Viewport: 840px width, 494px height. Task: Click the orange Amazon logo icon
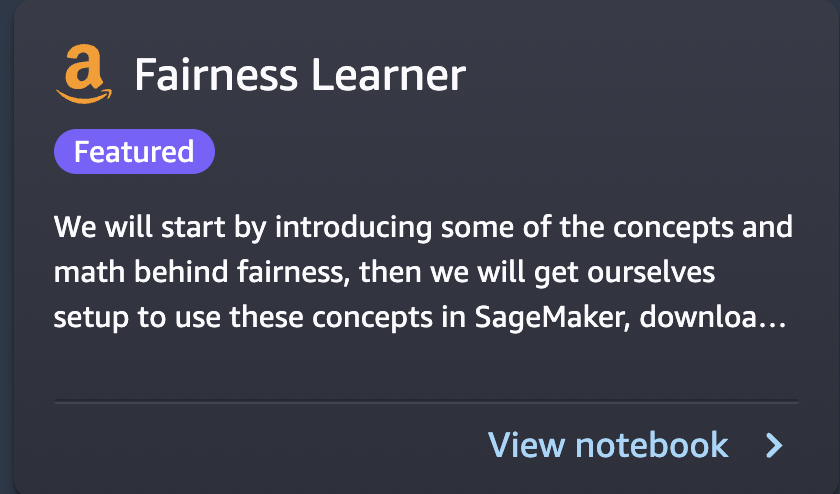point(84,74)
